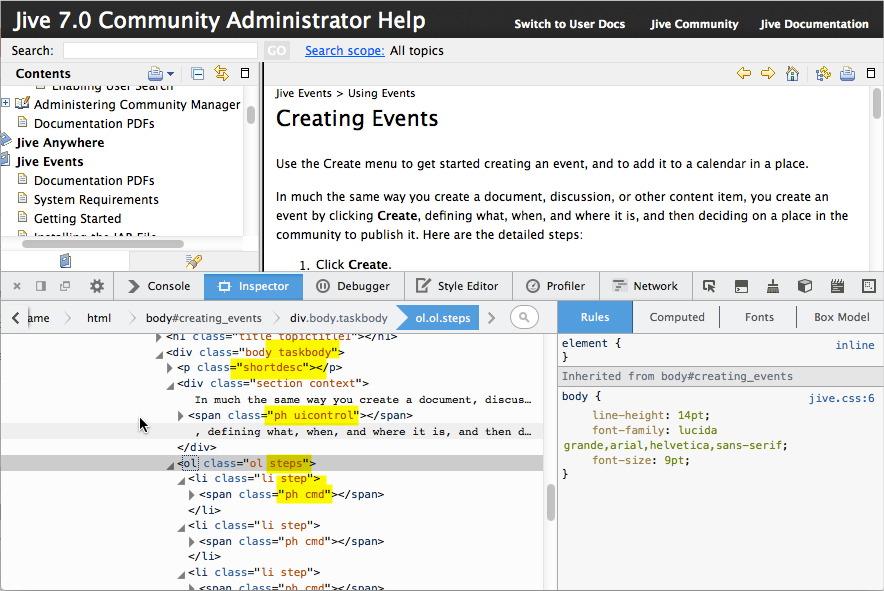
Task: Expand span ph uicontrol node
Action: click(x=180, y=416)
